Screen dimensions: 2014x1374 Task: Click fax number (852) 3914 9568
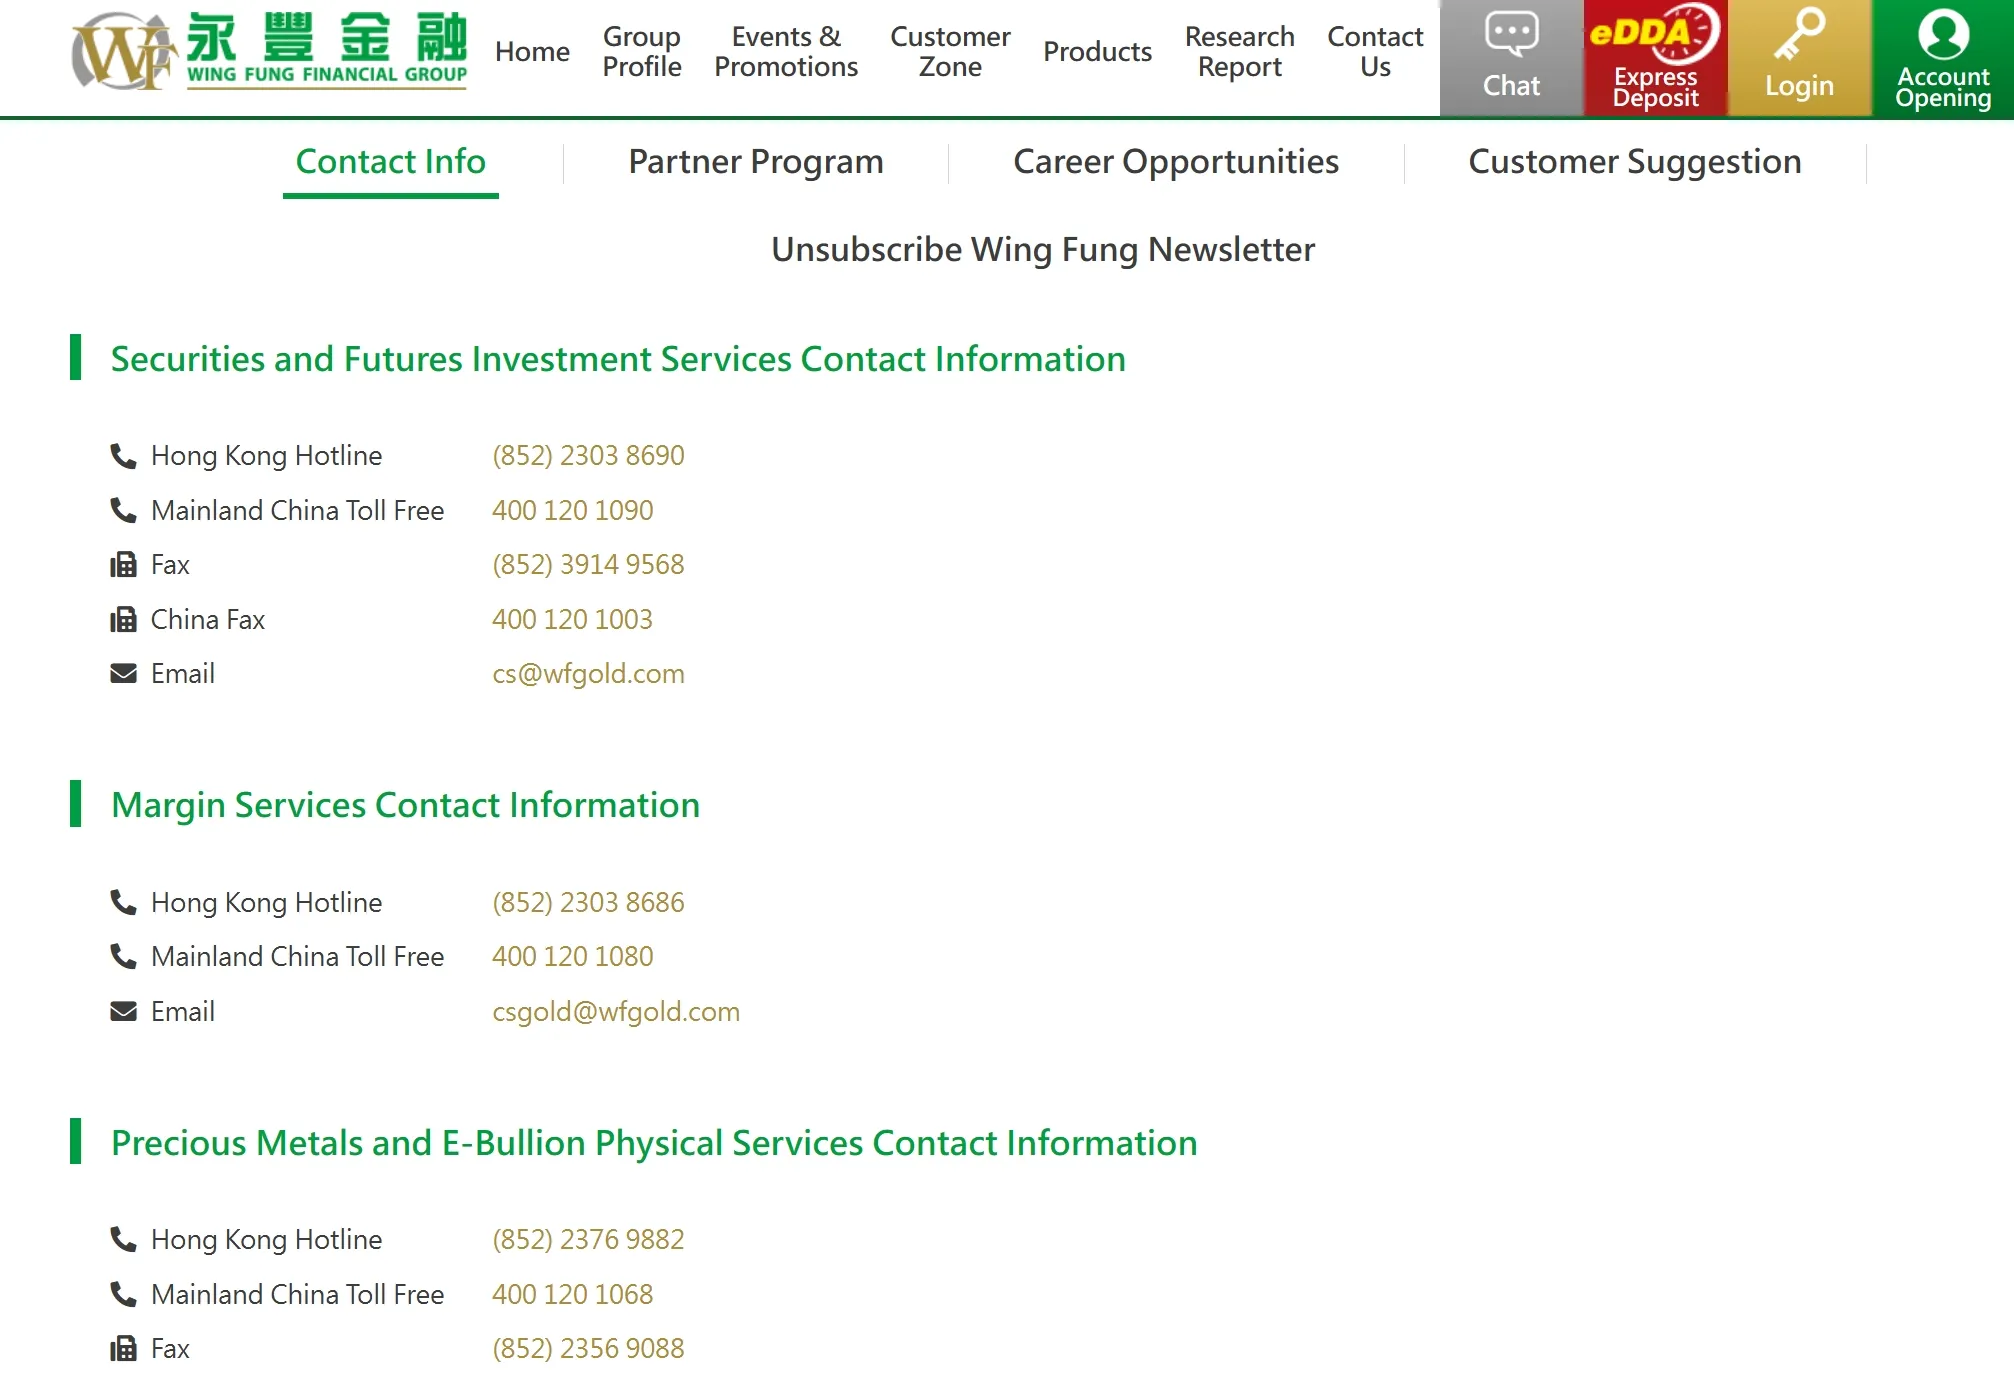pyautogui.click(x=588, y=565)
